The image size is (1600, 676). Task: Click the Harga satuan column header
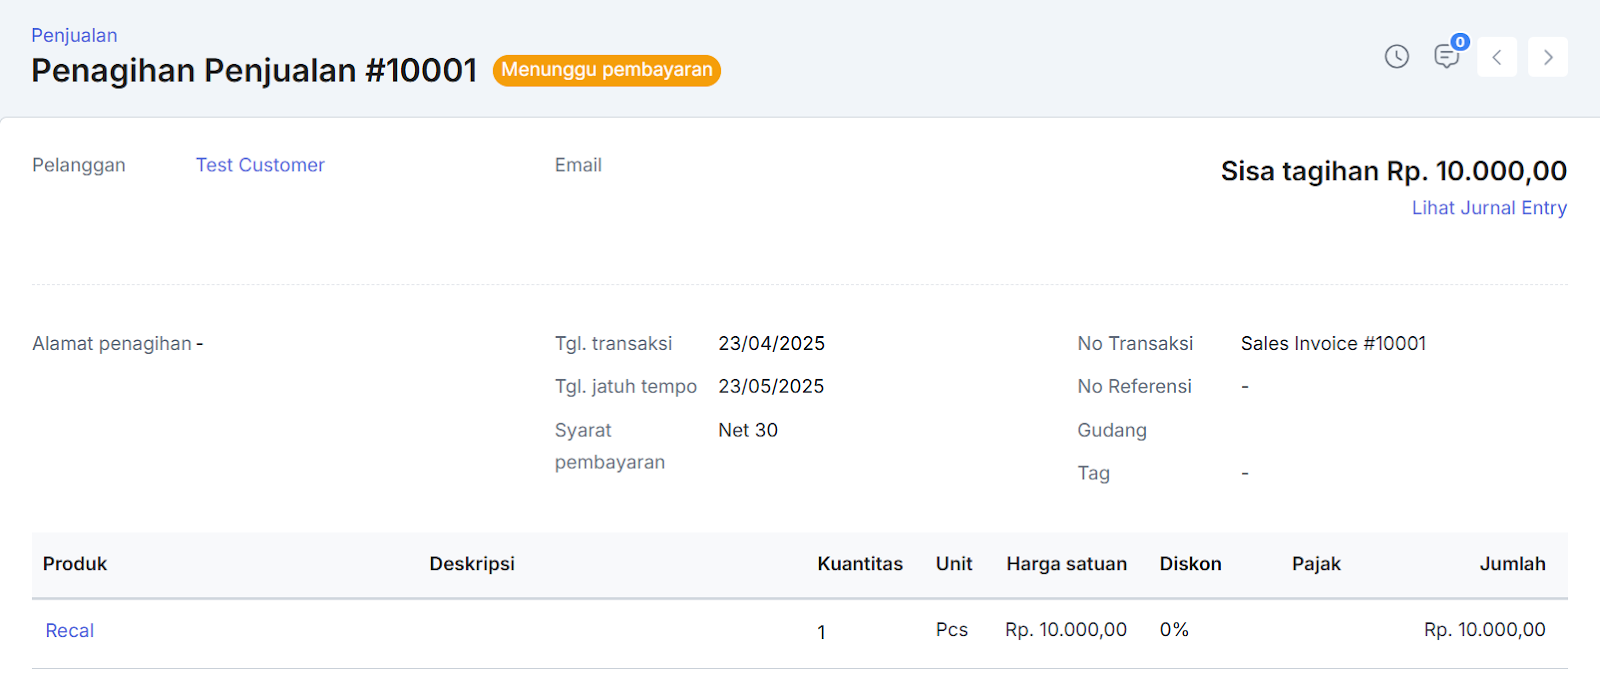pos(1066,564)
